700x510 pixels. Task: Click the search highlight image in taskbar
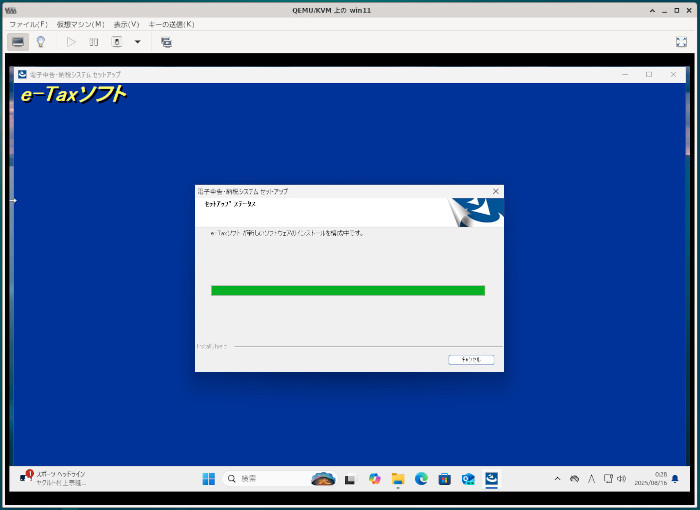[323, 479]
